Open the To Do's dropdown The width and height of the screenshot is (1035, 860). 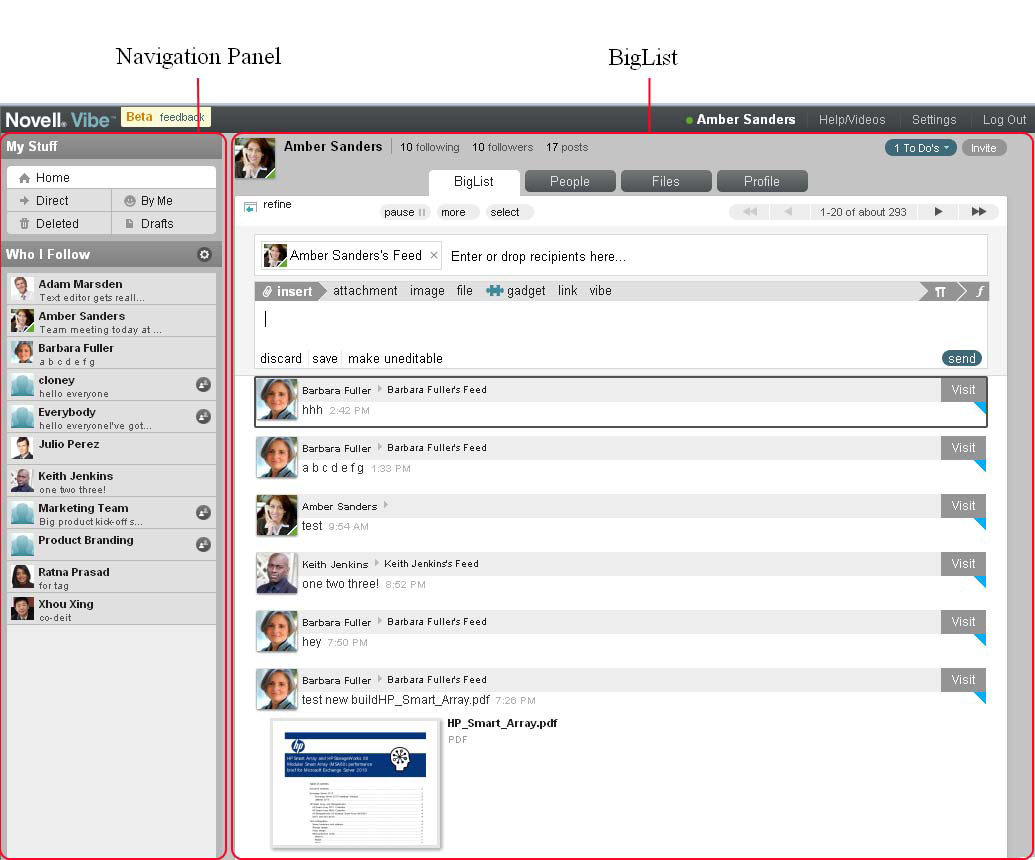pyautogui.click(x=920, y=147)
